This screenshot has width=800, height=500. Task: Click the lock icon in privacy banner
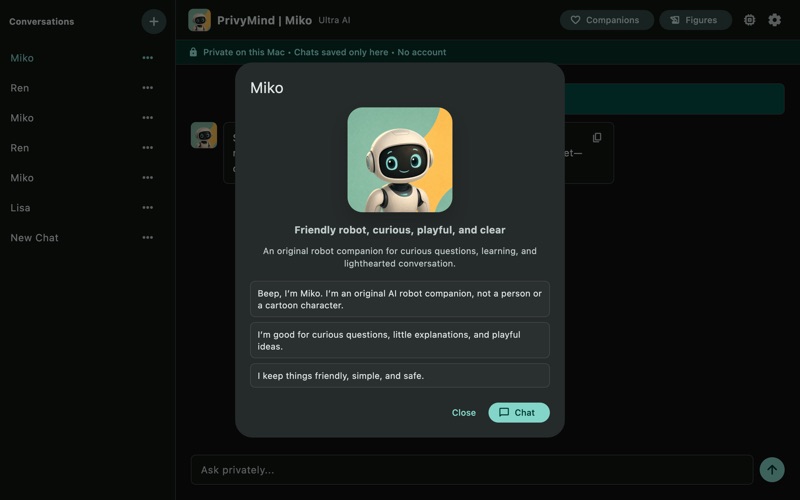(x=193, y=52)
